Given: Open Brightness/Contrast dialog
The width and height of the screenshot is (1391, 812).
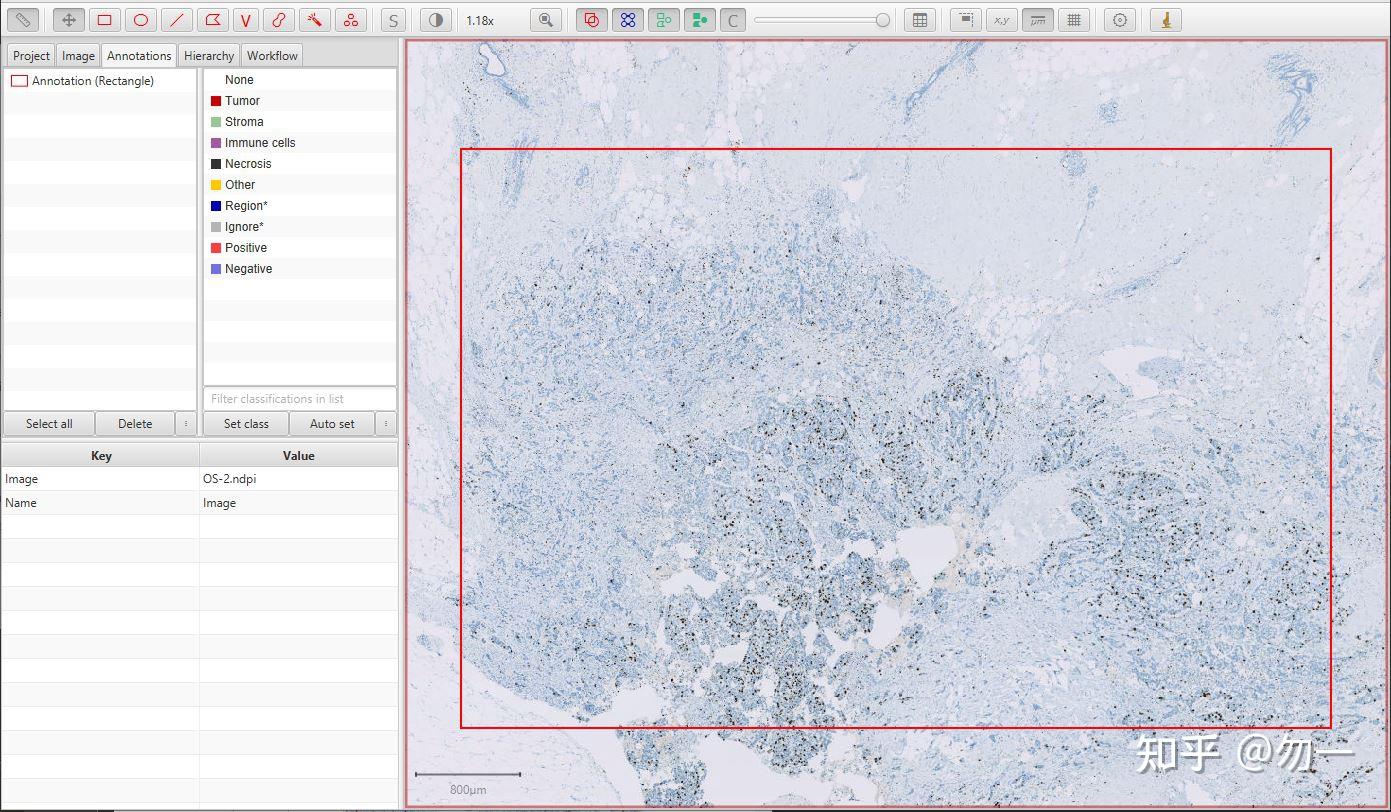Looking at the screenshot, I should [435, 20].
